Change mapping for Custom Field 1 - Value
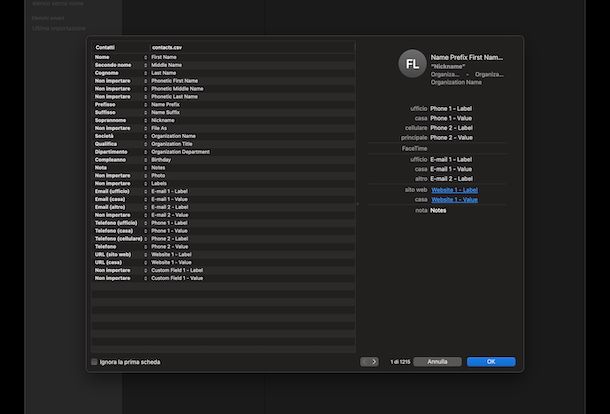This screenshot has width=610, height=414. [120, 278]
